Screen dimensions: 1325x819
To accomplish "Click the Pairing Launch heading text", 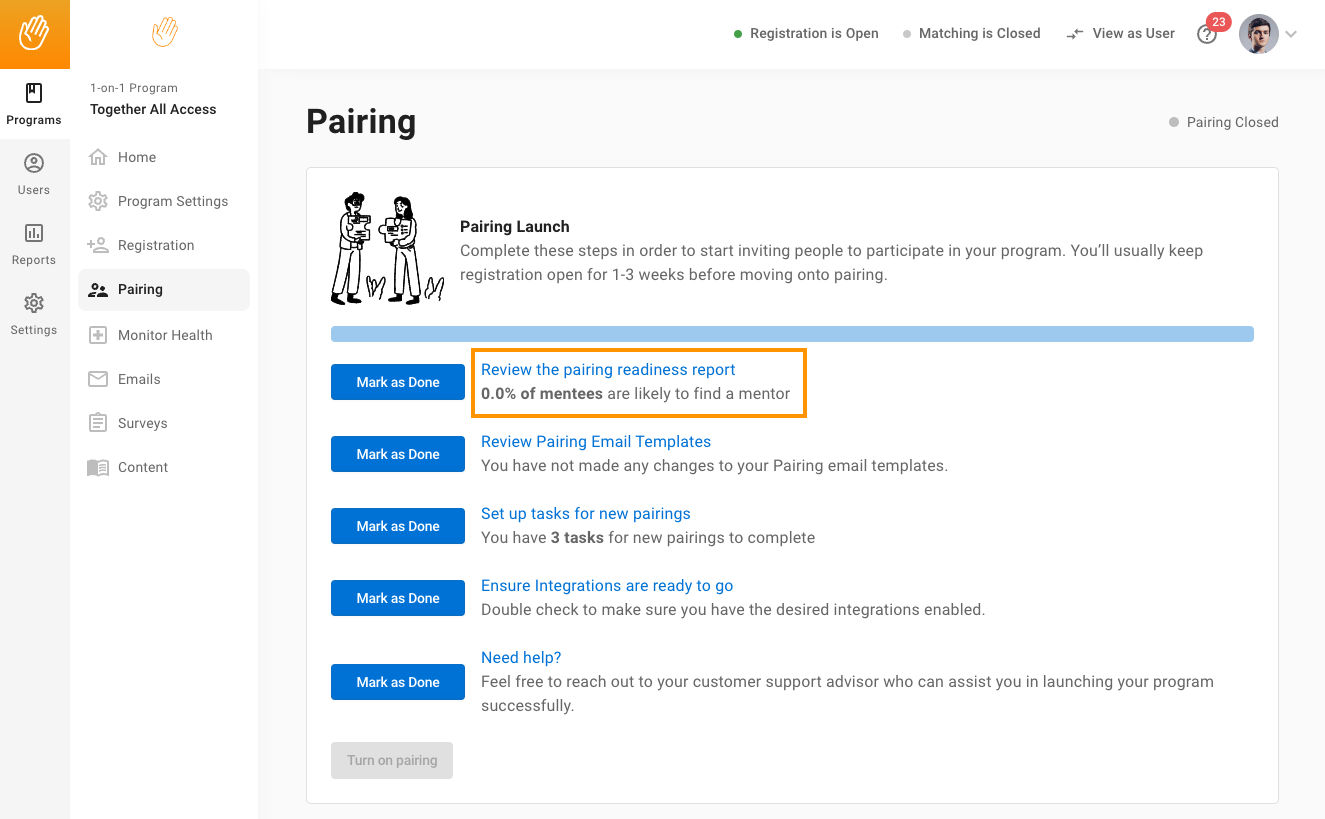I will coord(514,226).
